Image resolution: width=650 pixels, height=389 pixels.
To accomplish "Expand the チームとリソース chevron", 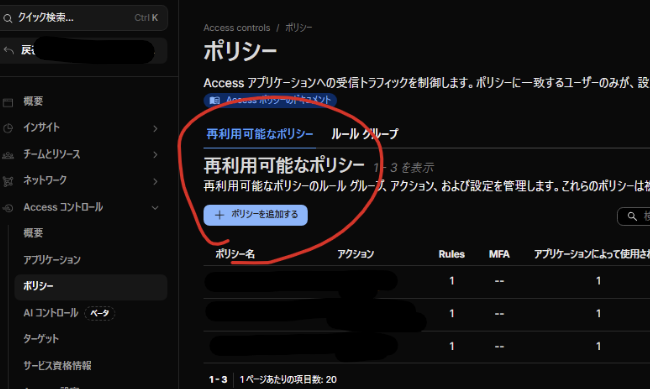I will (155, 155).
